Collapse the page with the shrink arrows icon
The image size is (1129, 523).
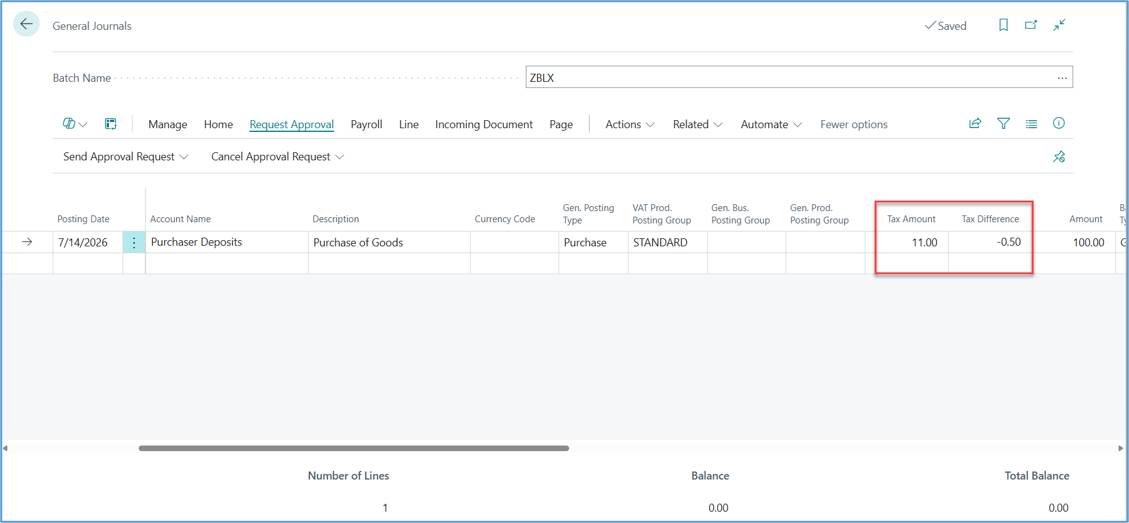[1058, 25]
